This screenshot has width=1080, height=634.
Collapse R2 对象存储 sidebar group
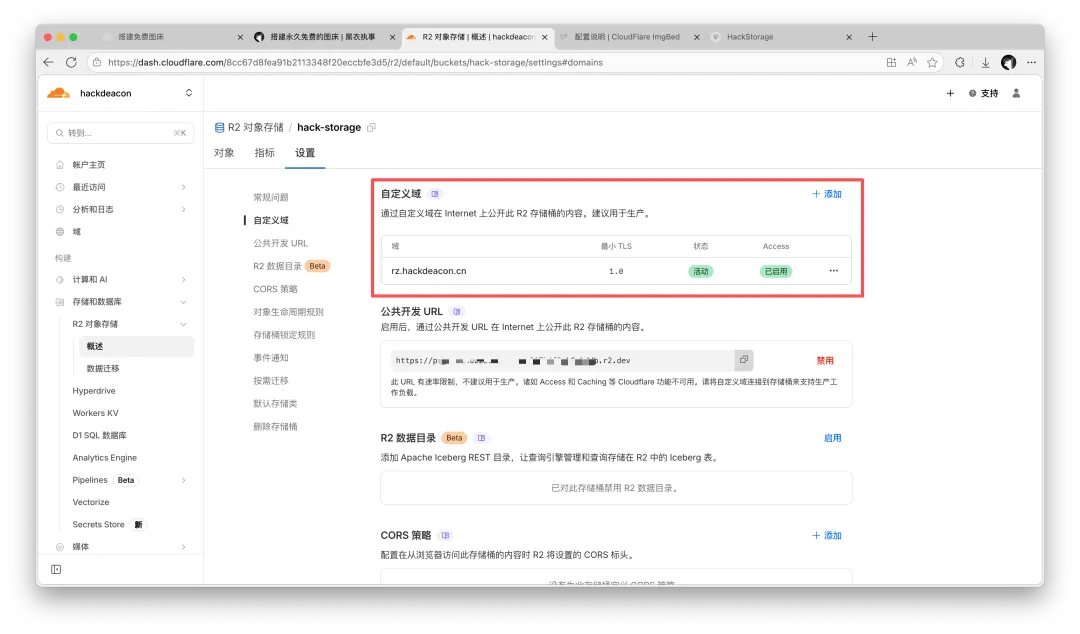[x=183, y=324]
